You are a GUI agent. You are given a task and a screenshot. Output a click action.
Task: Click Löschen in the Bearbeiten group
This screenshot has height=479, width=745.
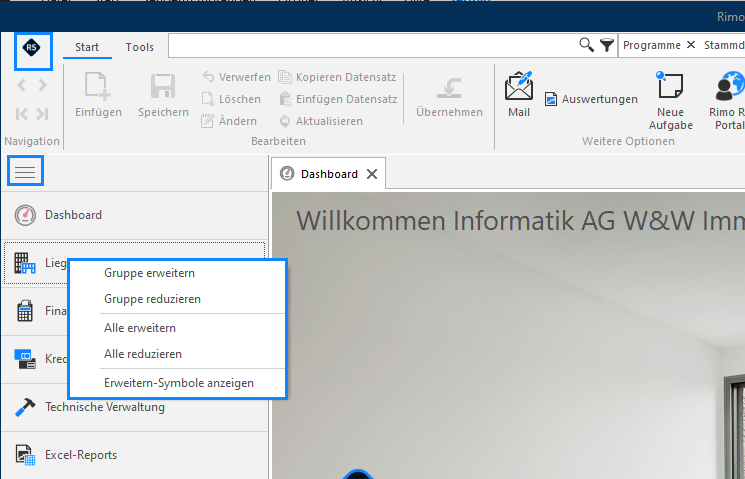point(231,99)
